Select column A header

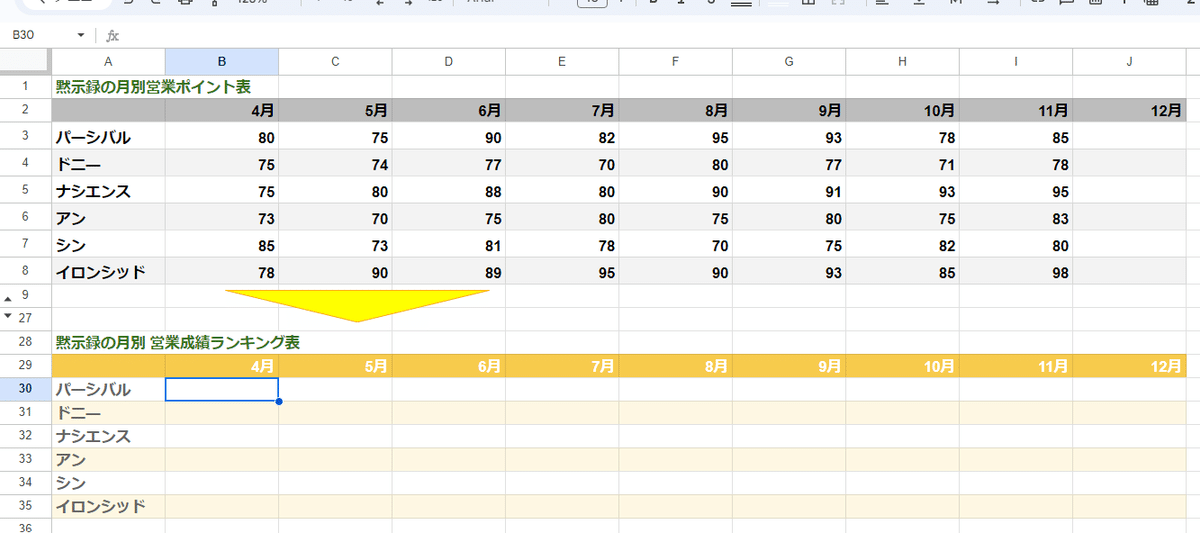tap(108, 62)
